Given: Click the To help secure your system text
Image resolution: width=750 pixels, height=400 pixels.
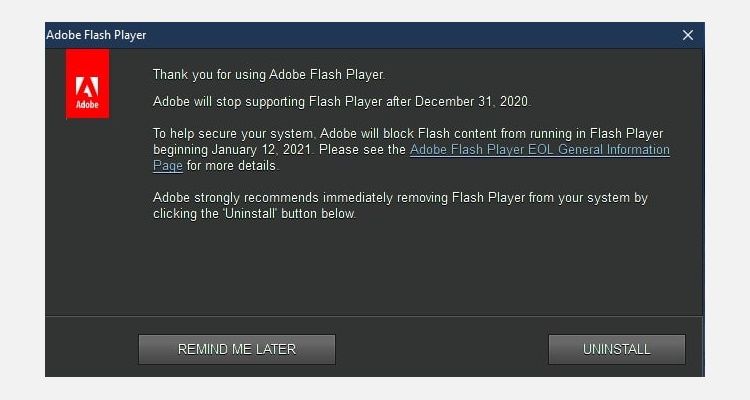Looking at the screenshot, I should [x=234, y=134].
